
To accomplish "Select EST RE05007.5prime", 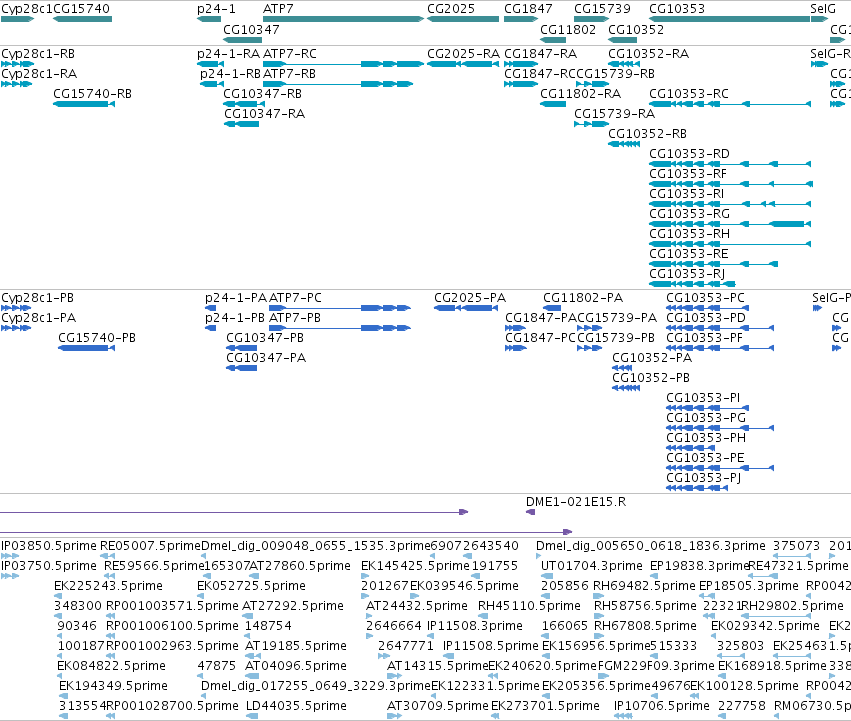I will pos(108,556).
